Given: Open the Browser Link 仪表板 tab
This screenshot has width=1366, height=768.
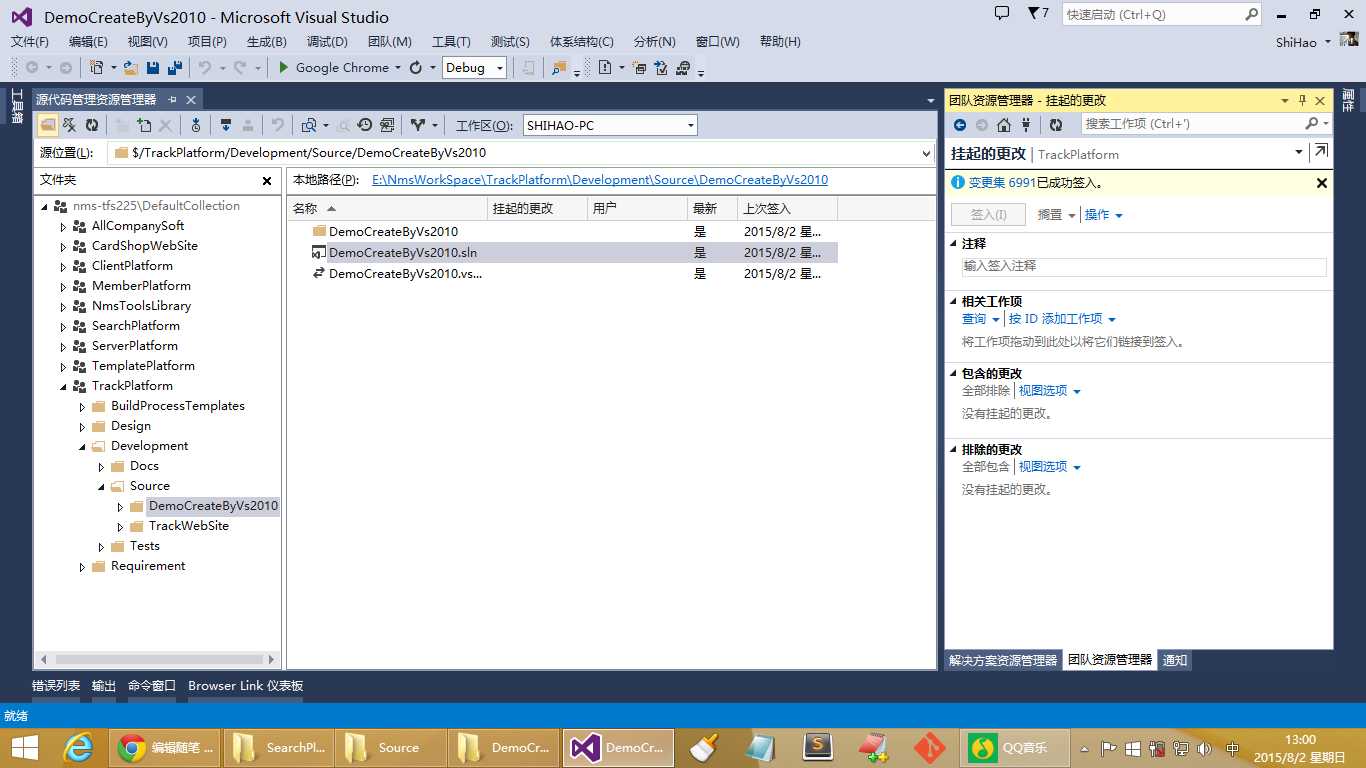Looking at the screenshot, I should coord(246,686).
